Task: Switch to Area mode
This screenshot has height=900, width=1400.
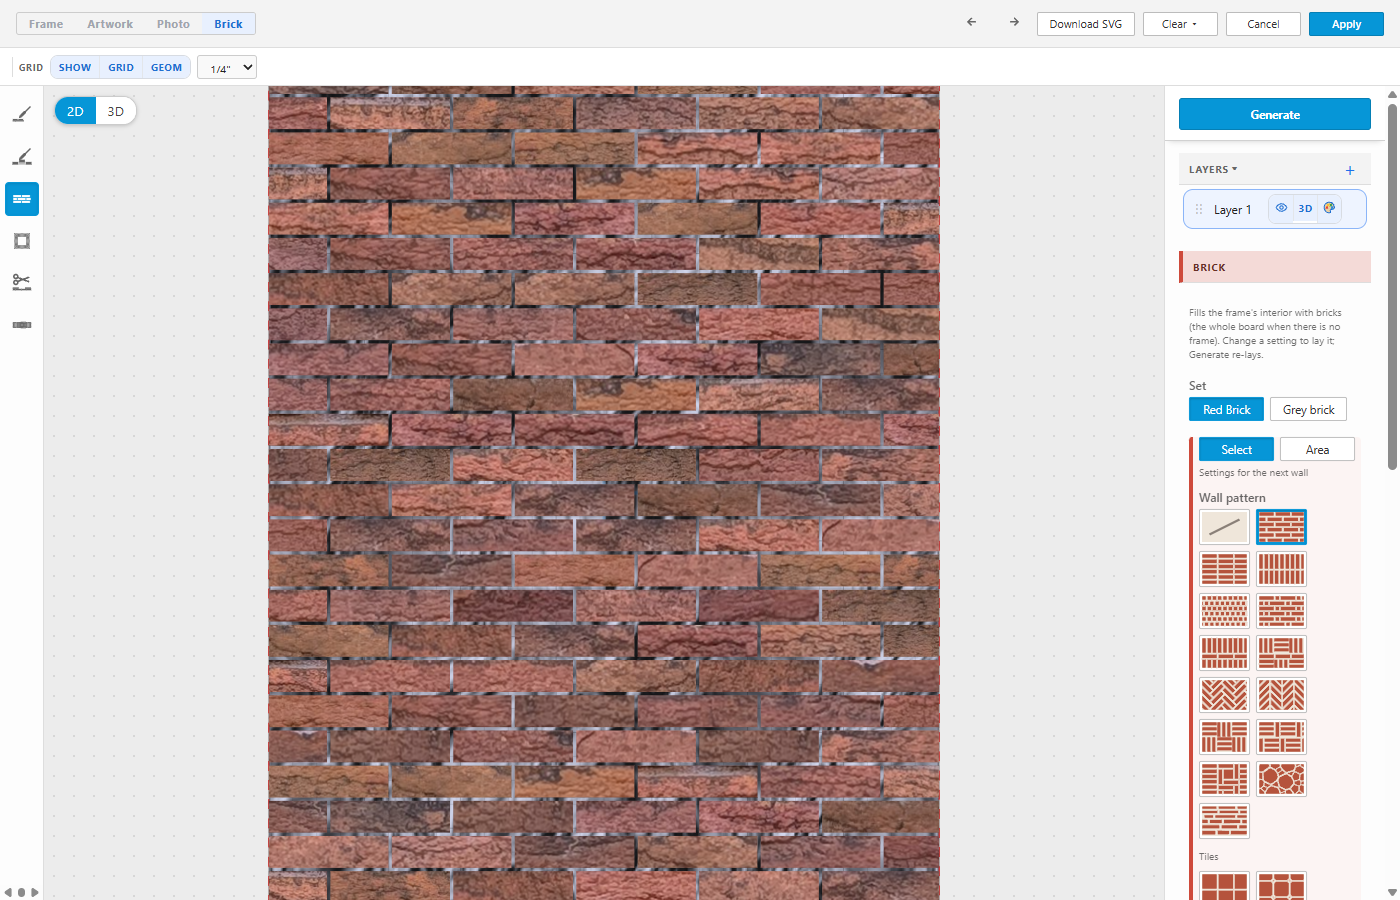Action: tap(1317, 450)
